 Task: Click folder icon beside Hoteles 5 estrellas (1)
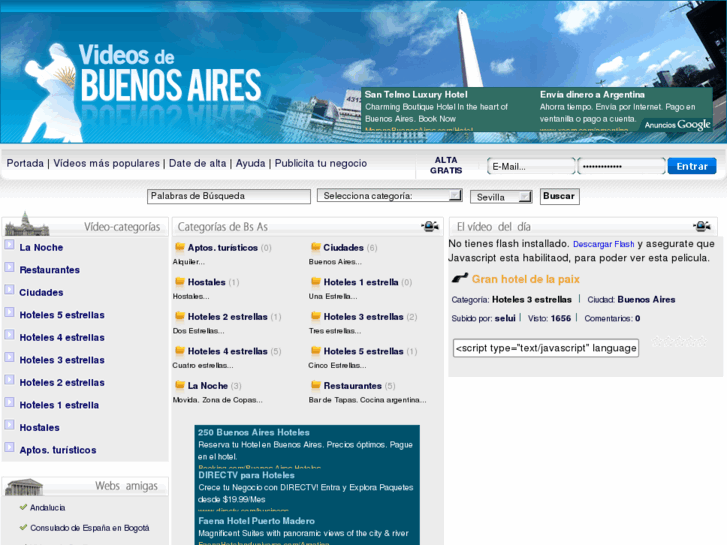(x=316, y=351)
